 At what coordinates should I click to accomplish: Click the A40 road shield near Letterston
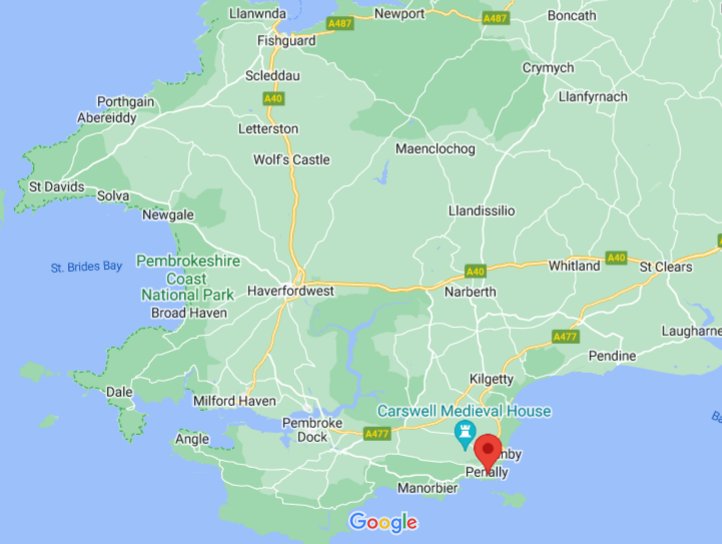(273, 98)
